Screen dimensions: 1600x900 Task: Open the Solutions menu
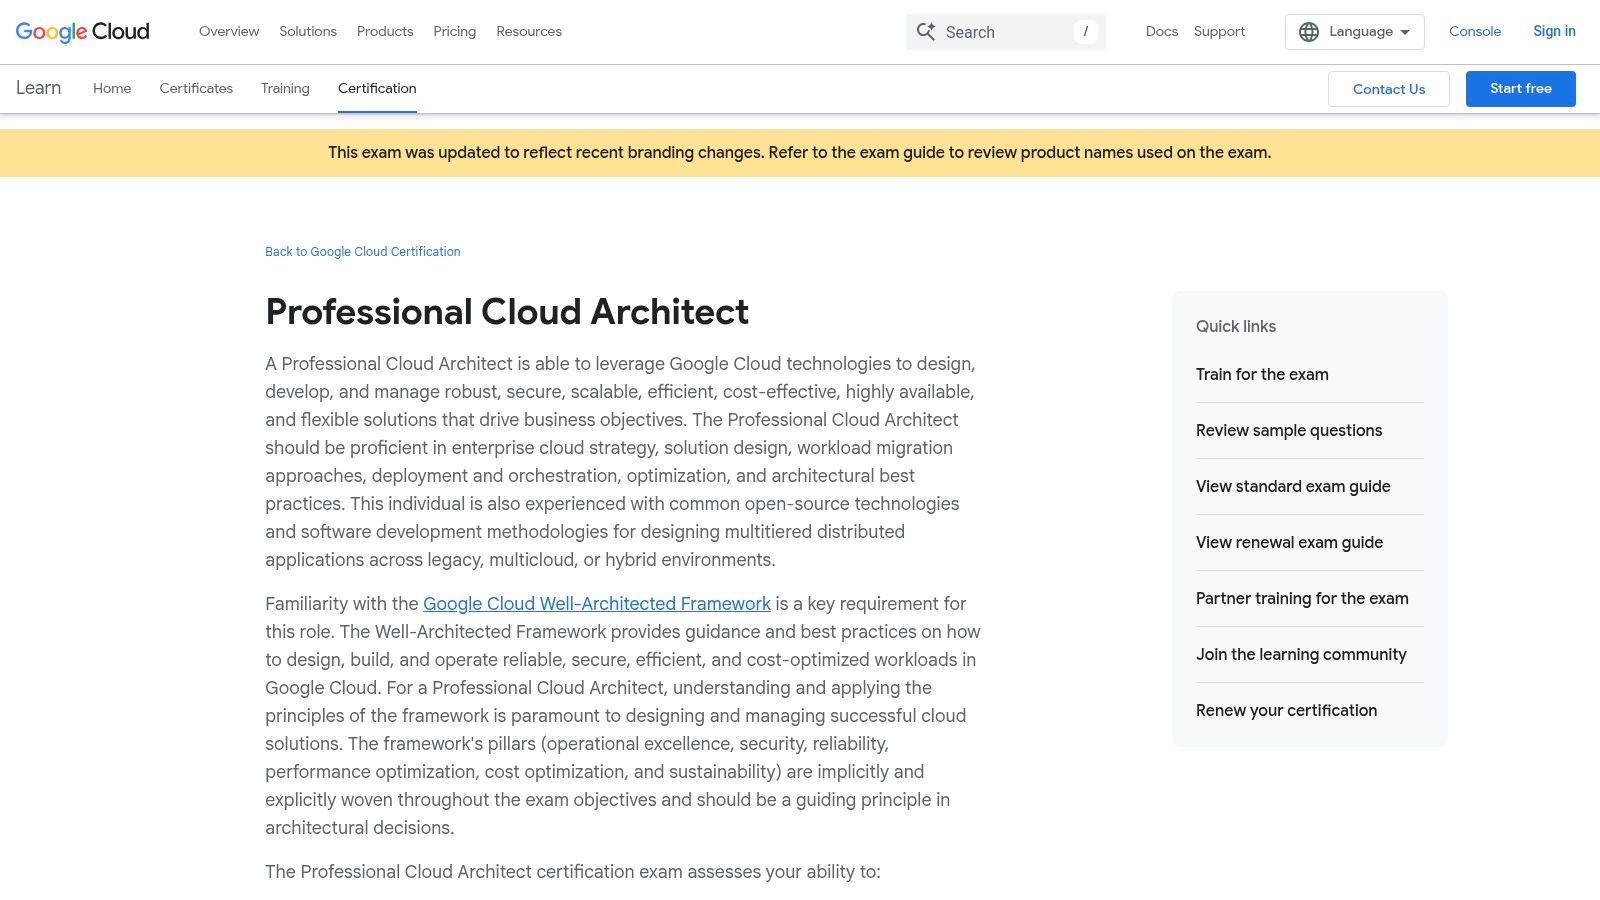point(308,32)
